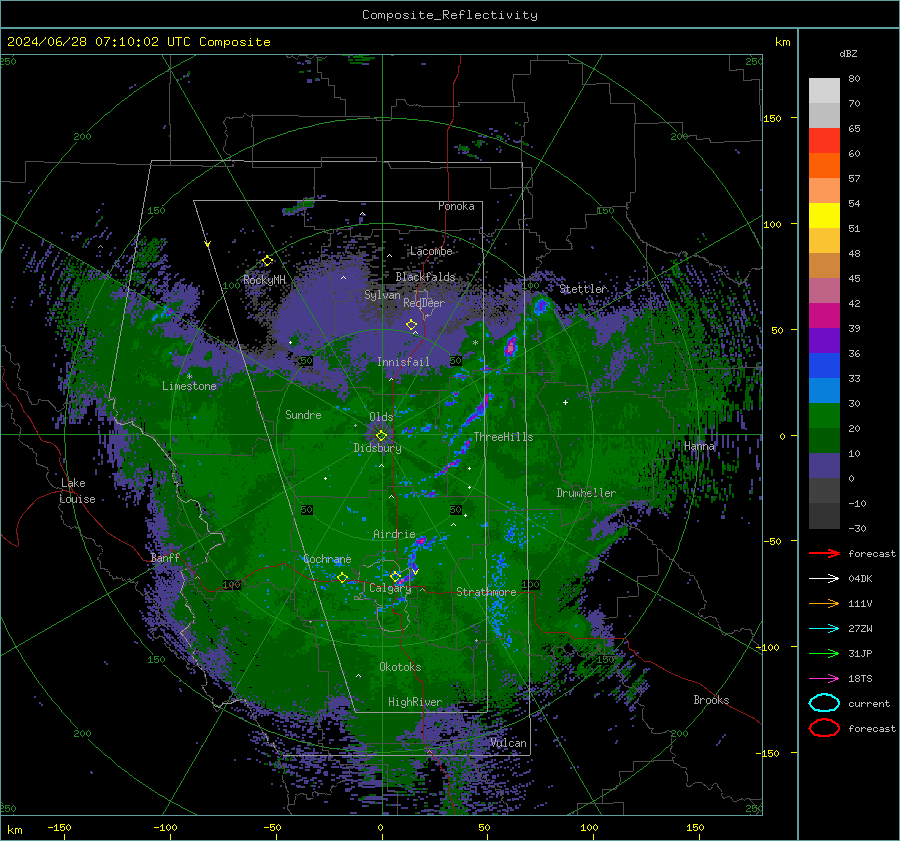This screenshot has width=900, height=841.
Task: Click the Calgary city label
Action: [390, 588]
